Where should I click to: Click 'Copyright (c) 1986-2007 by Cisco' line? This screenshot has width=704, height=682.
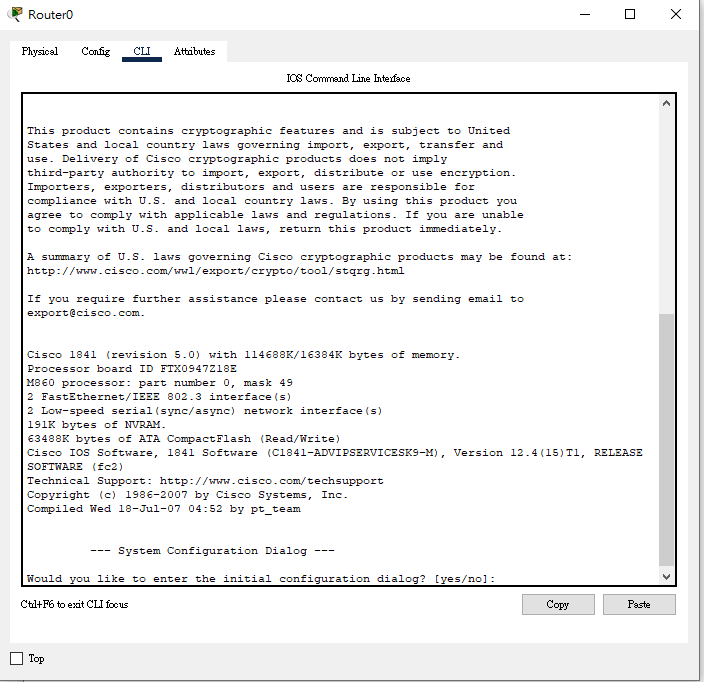pyautogui.click(x=188, y=495)
